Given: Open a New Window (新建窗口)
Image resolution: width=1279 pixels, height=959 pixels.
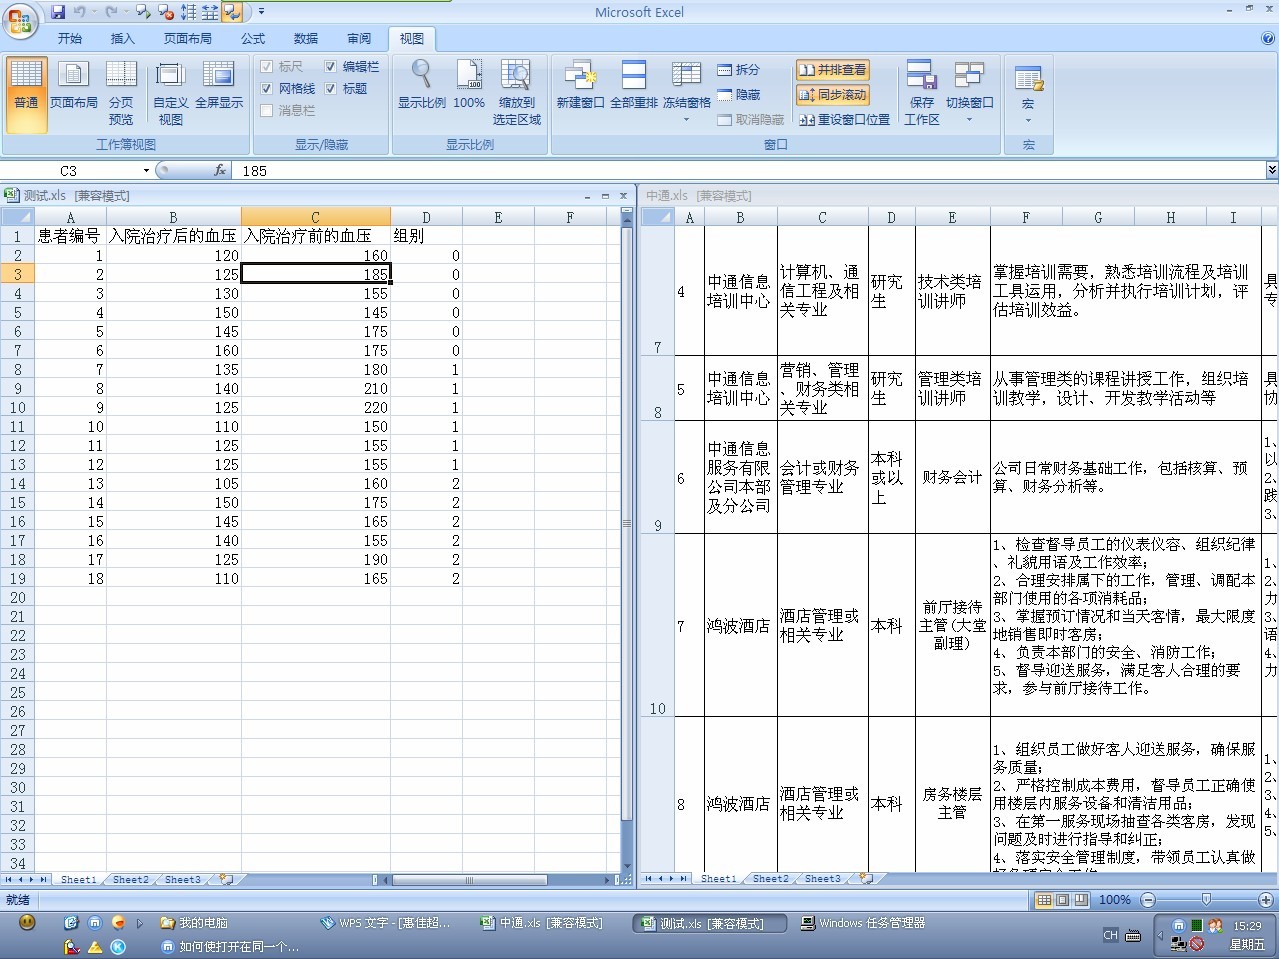Looking at the screenshot, I should 580,86.
